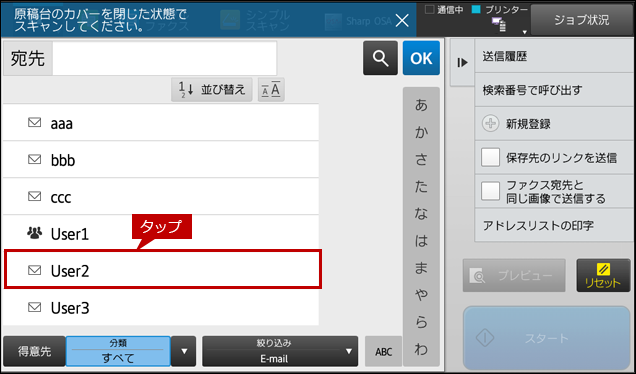Select the User1 group destination
Viewport: 636px width, 374px height.
click(161, 234)
